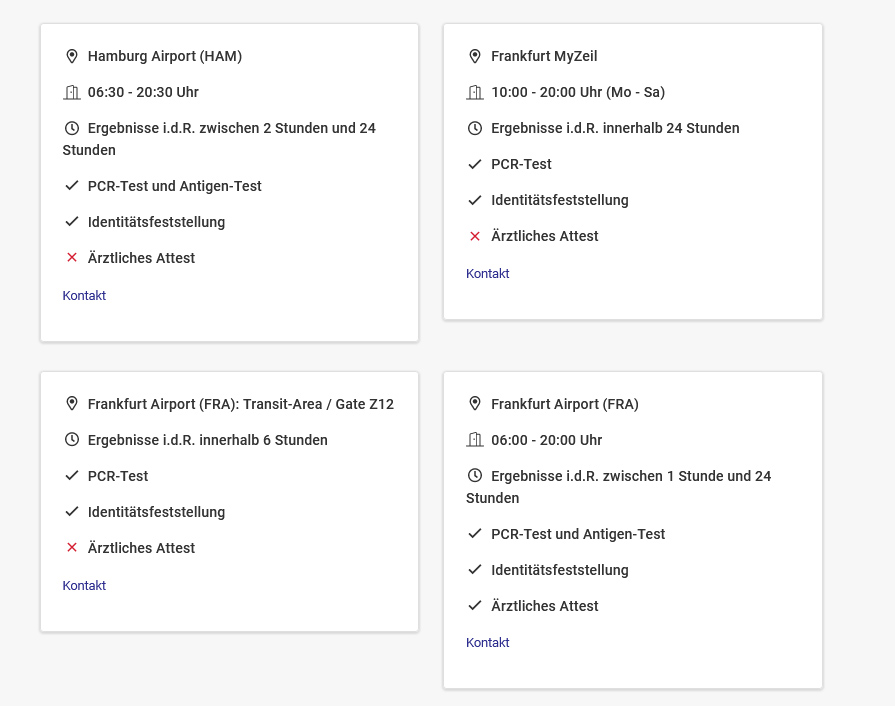
Task: Click the clock icon in Hamburg Airport card
Action: [x=72, y=128]
